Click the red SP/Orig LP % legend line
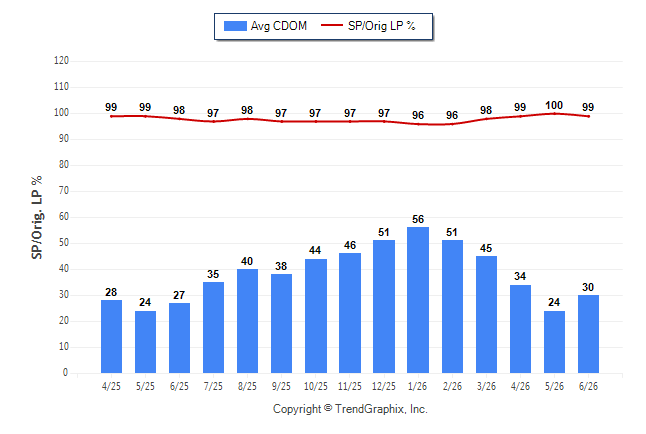This screenshot has height=434, width=646. point(332,26)
